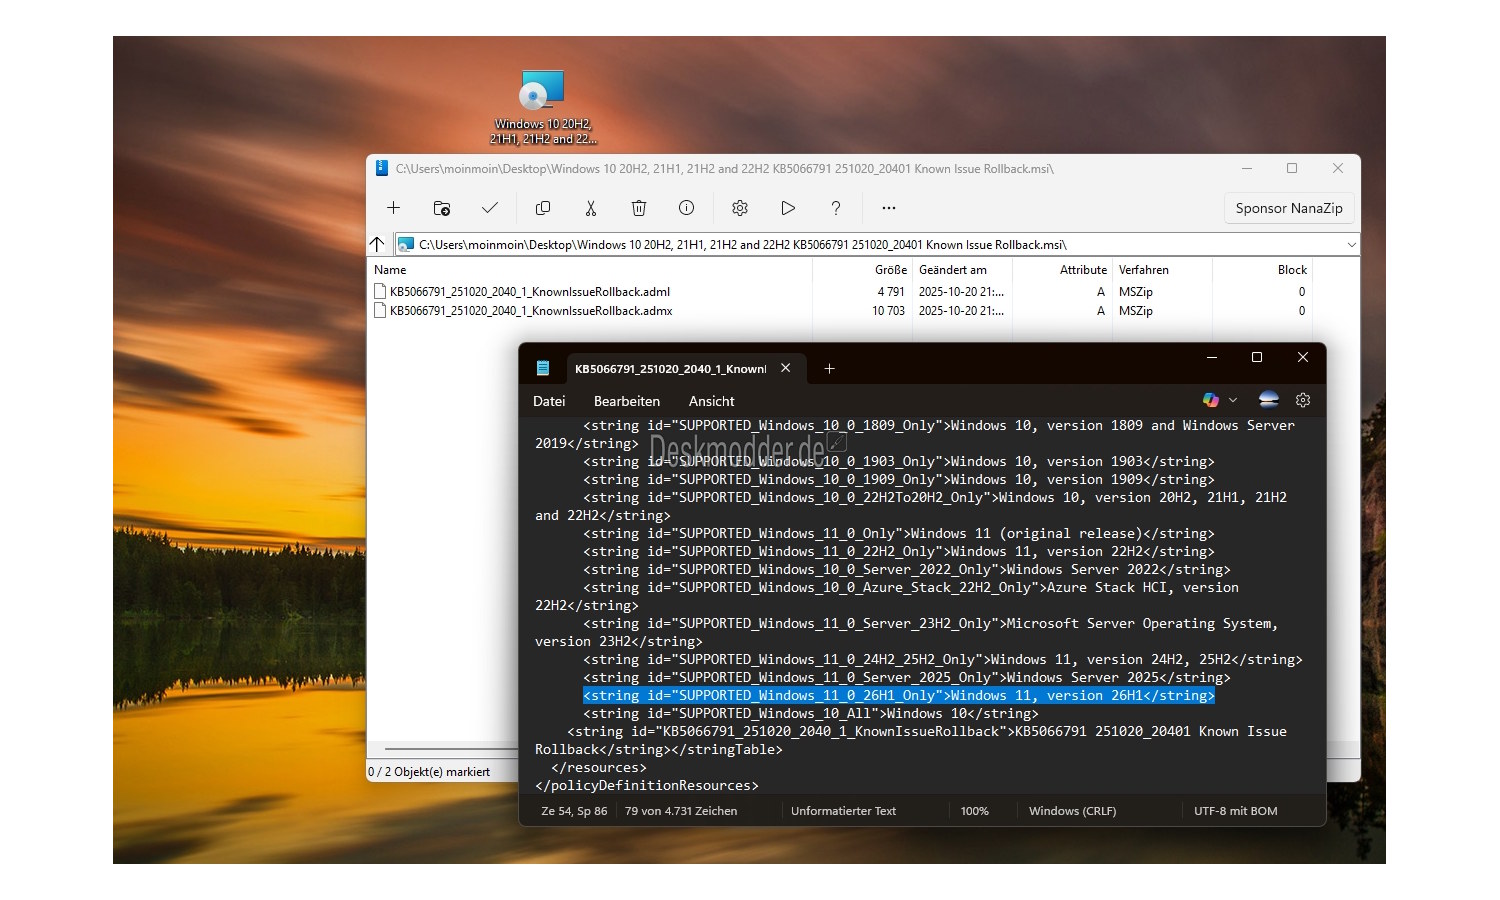
Task: Open the Datei menu
Action: (549, 401)
